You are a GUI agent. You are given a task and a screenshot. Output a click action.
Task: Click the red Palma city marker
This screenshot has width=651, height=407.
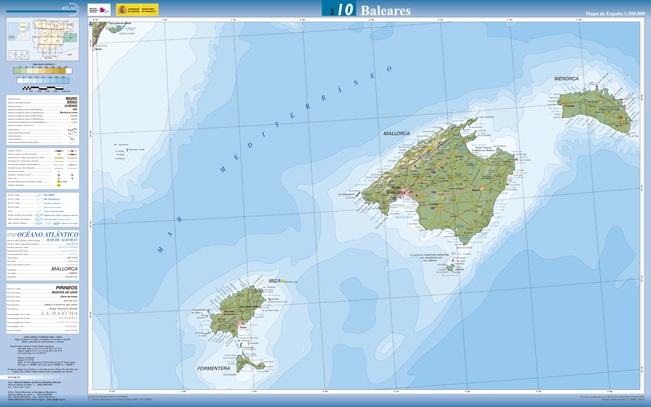coord(406,191)
